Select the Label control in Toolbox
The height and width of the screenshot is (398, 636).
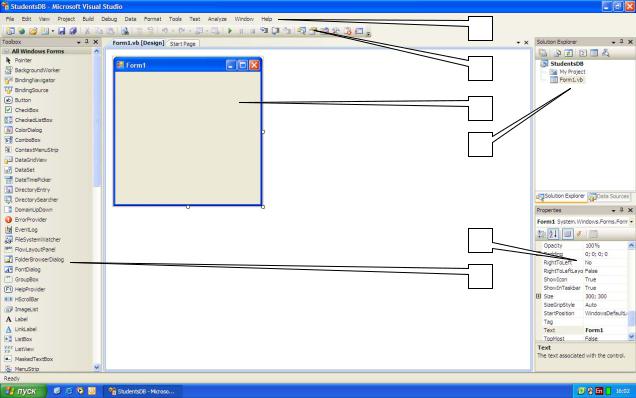click(21, 319)
